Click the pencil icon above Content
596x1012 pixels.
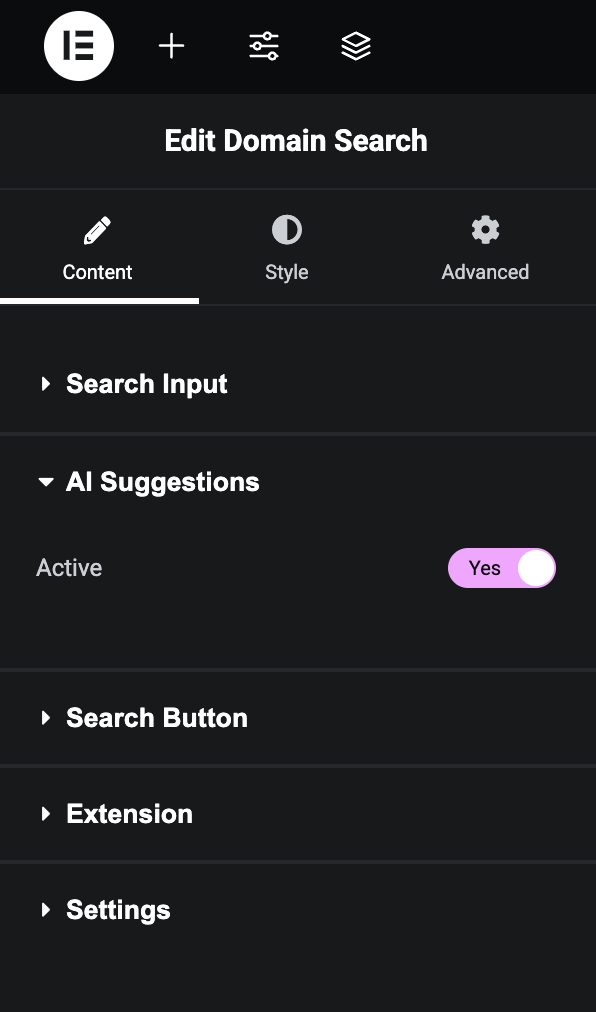[x=97, y=229]
